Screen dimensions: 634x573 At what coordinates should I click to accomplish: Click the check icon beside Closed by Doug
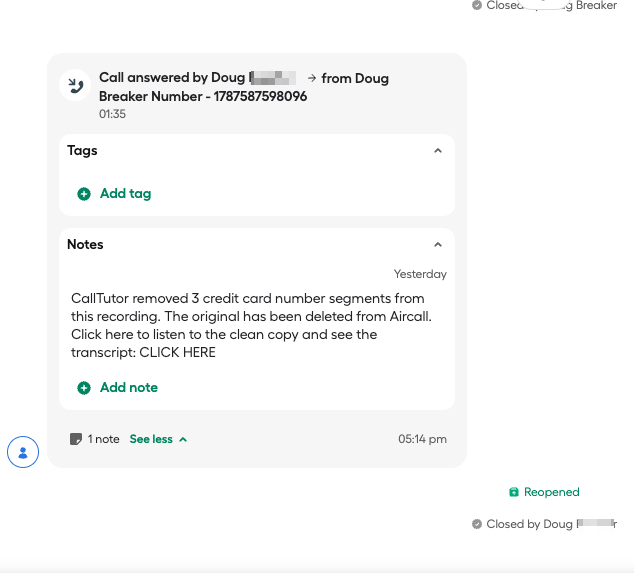tap(477, 524)
